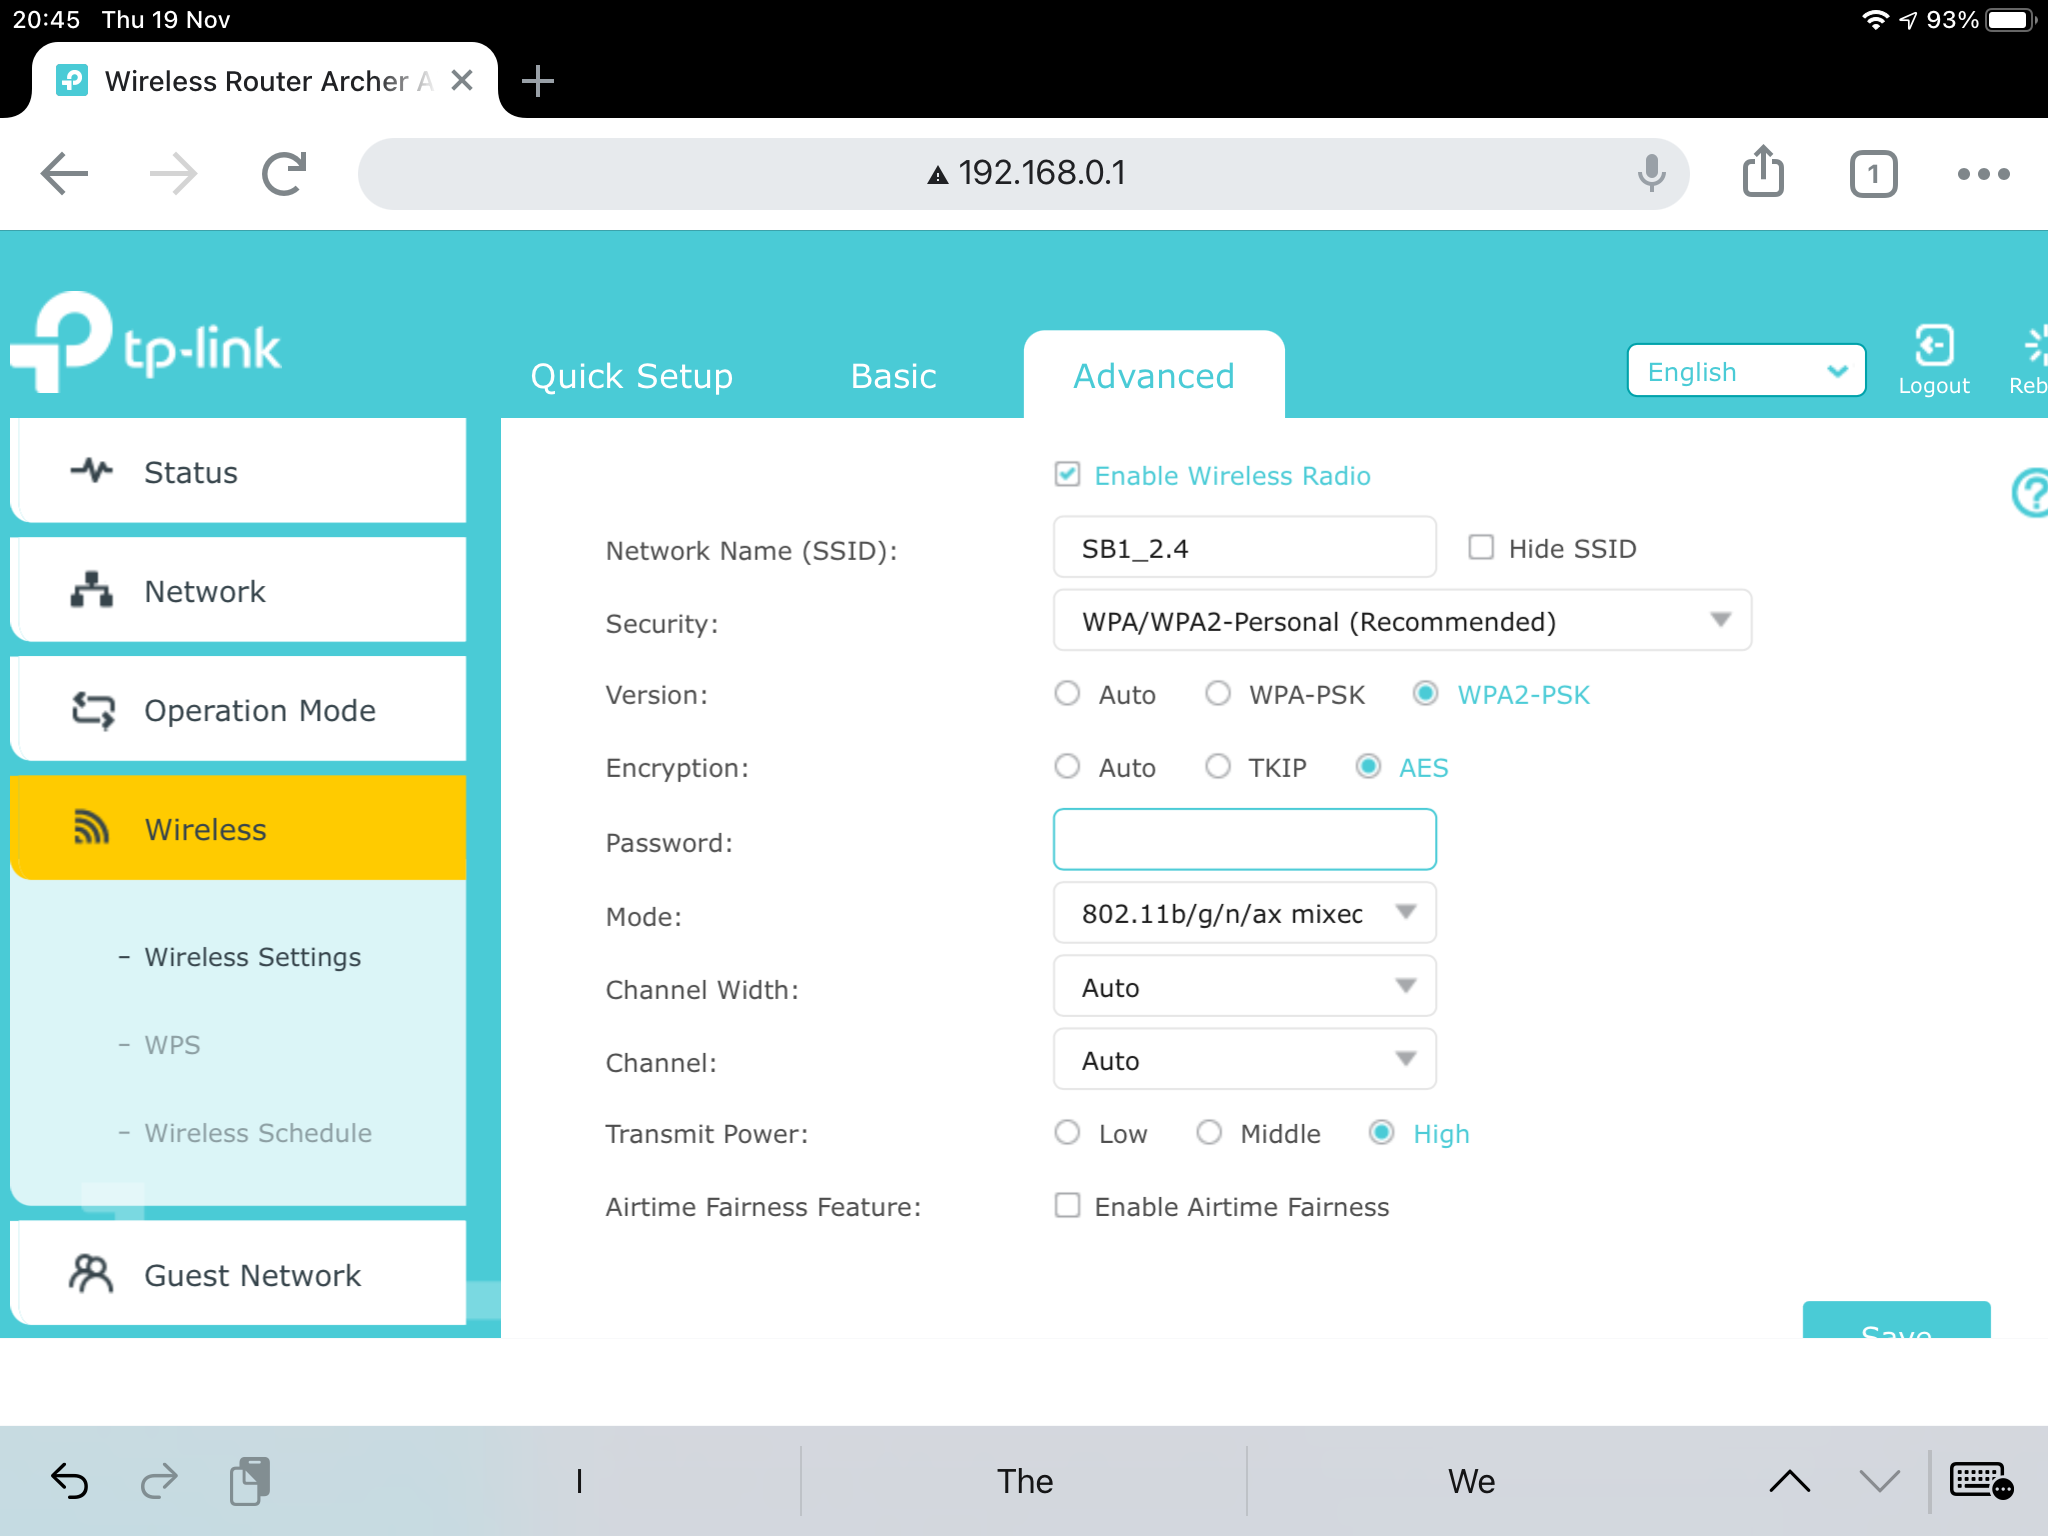The width and height of the screenshot is (2048, 1536).
Task: Open the tab switcher icon
Action: 1873,174
